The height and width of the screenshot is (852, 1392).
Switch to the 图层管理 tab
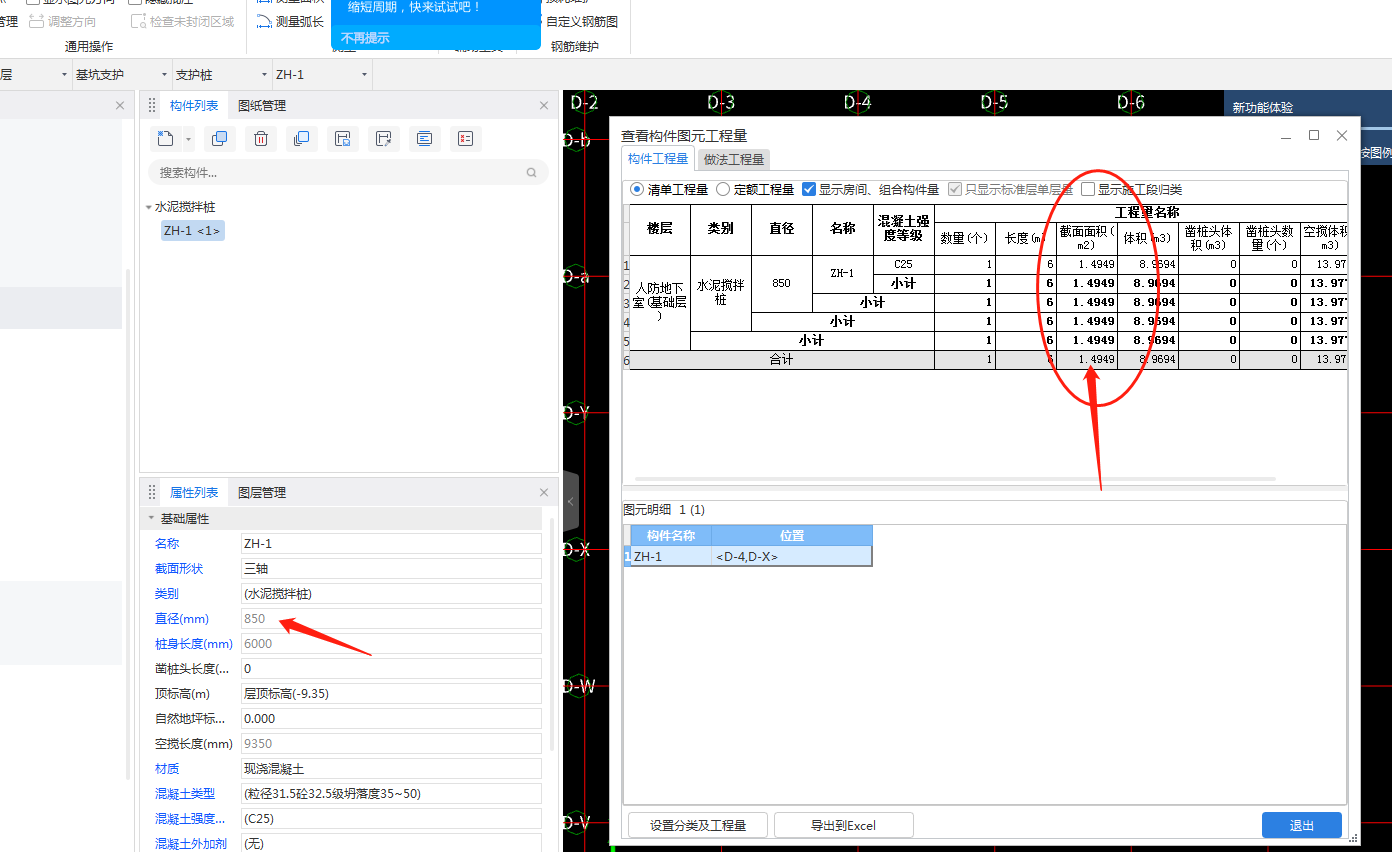262,493
